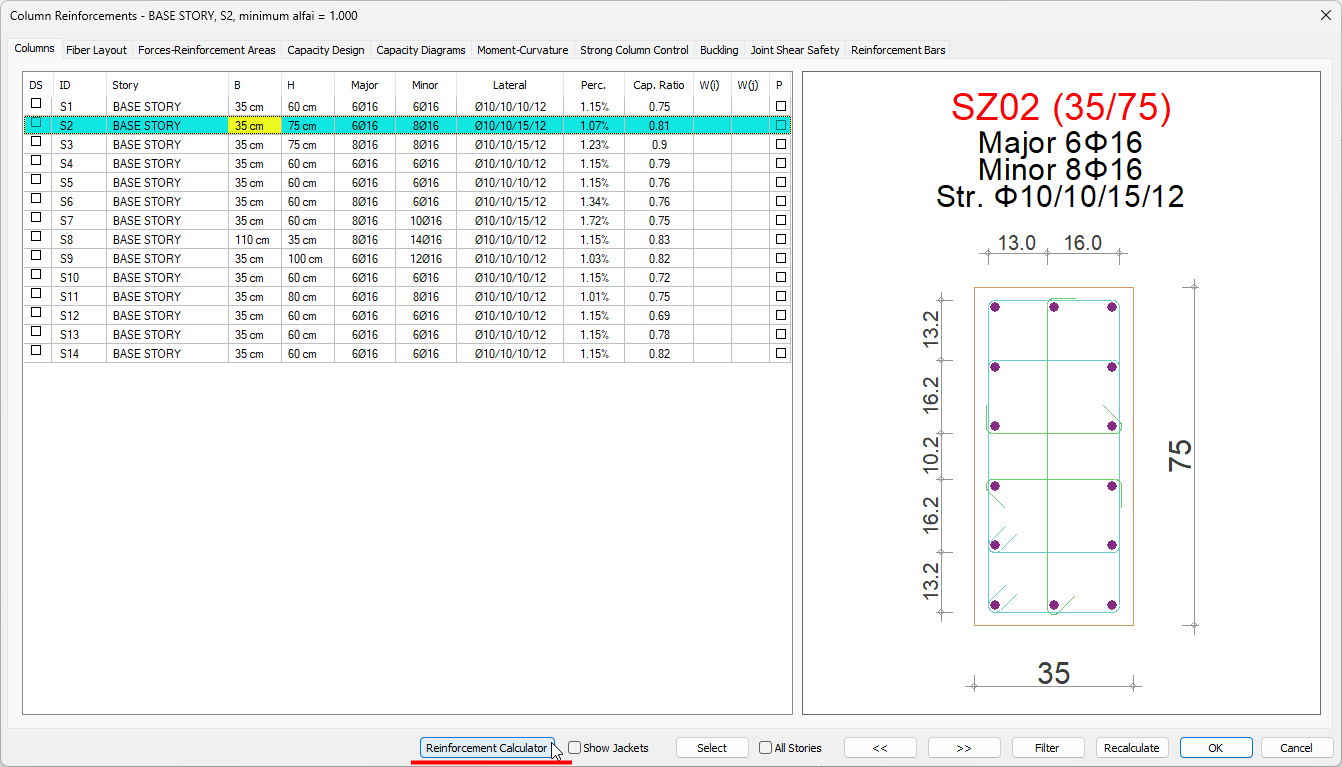The width and height of the screenshot is (1342, 767).
Task: Open the Capacity Diagrams tab
Action: tap(420, 50)
